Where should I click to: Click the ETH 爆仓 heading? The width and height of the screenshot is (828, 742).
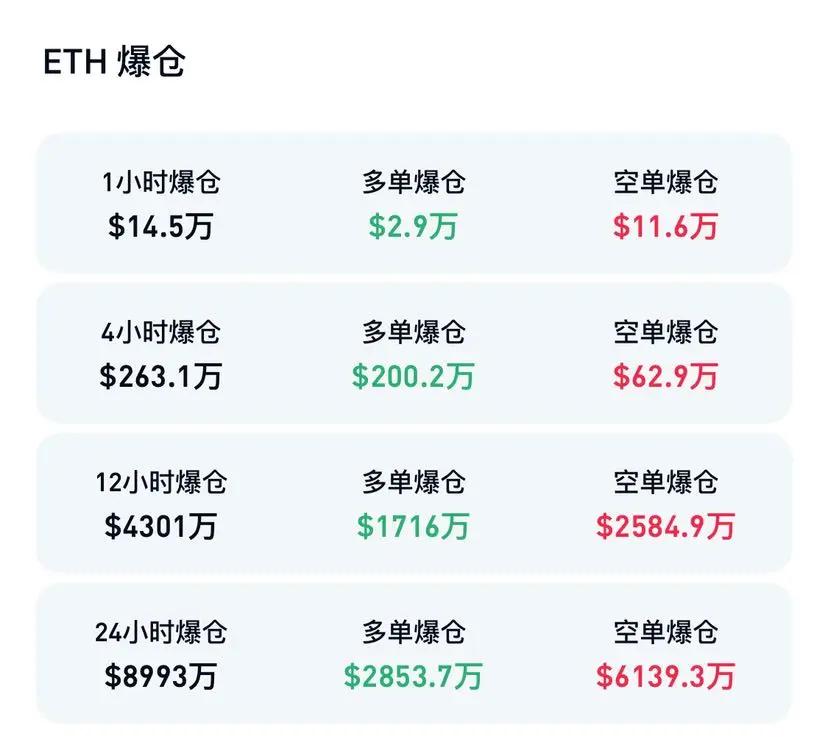click(114, 62)
